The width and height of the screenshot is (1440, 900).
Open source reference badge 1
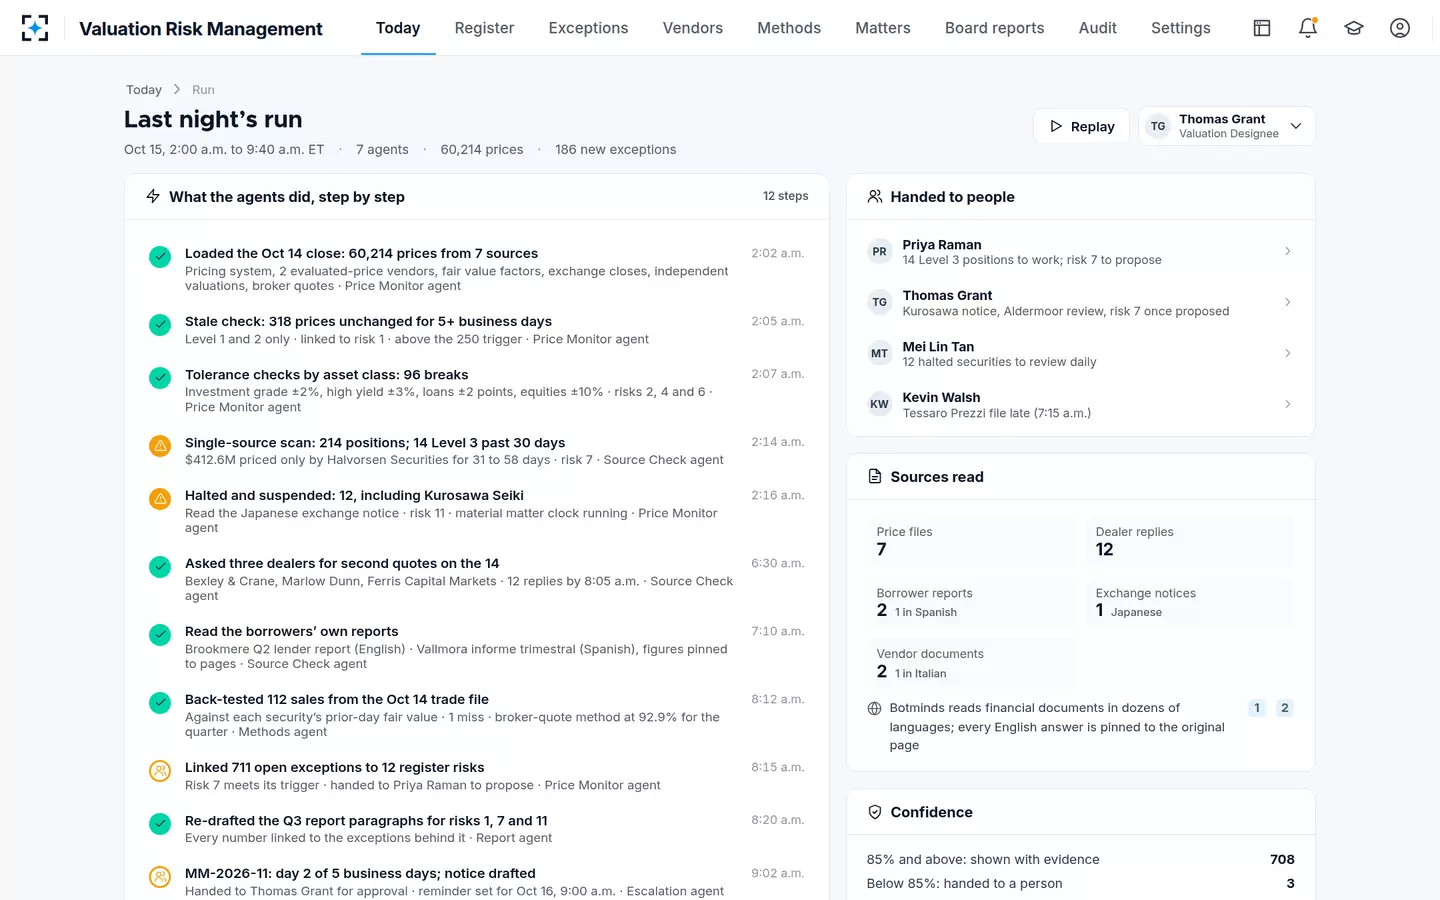click(1257, 708)
